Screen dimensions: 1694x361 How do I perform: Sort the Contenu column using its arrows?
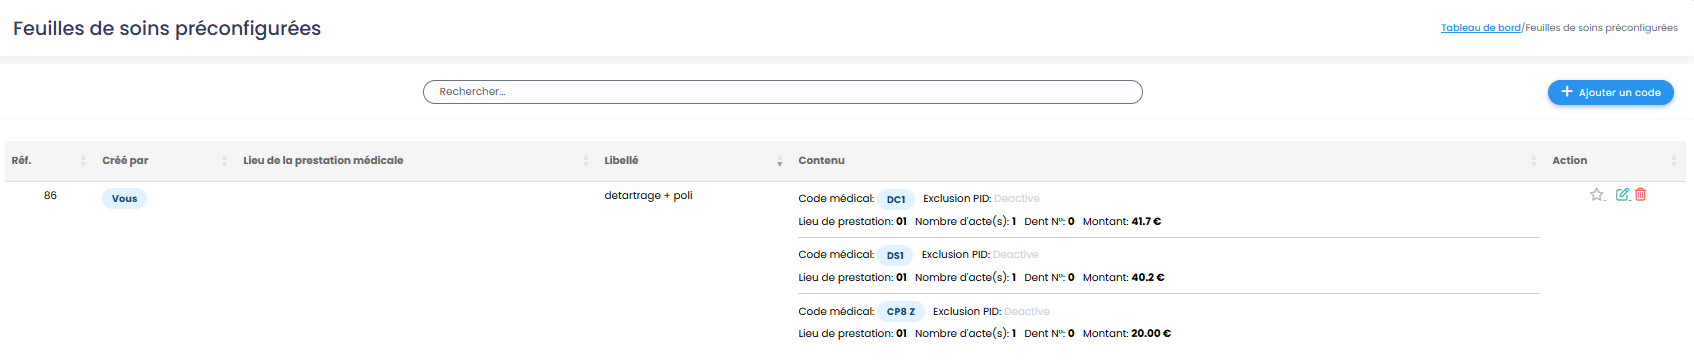point(1534,161)
